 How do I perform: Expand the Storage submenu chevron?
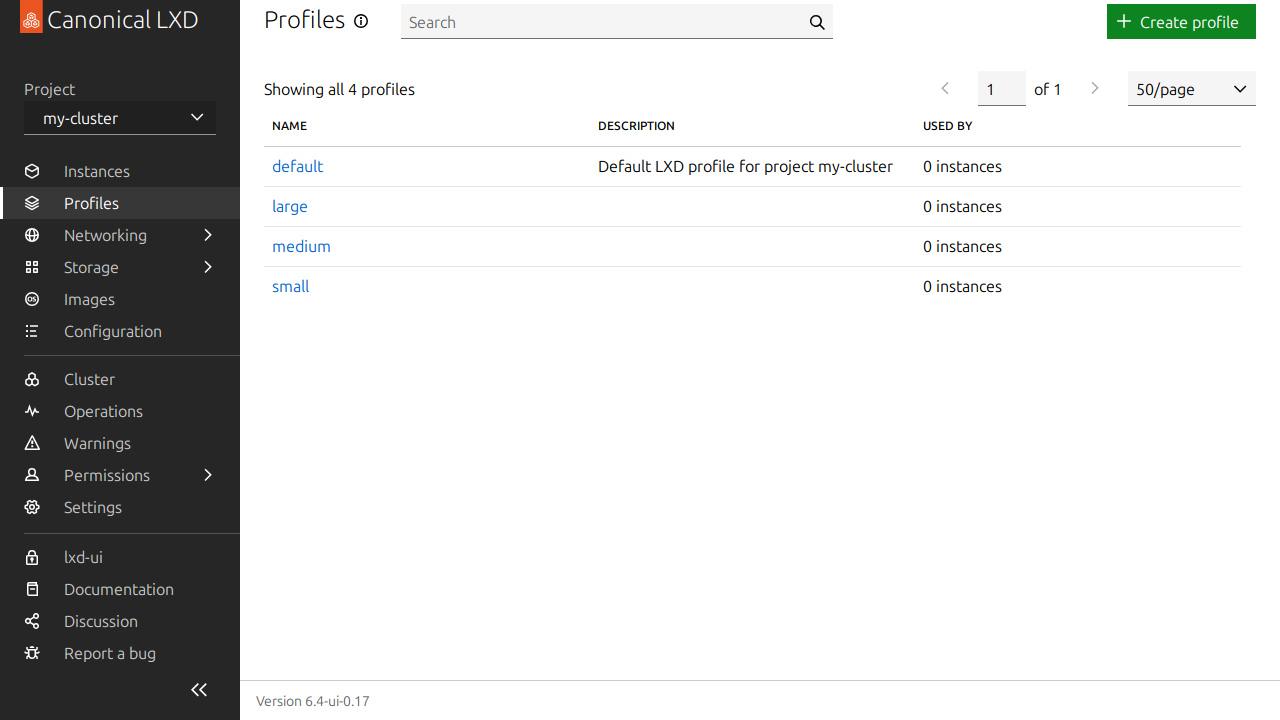tap(208, 267)
